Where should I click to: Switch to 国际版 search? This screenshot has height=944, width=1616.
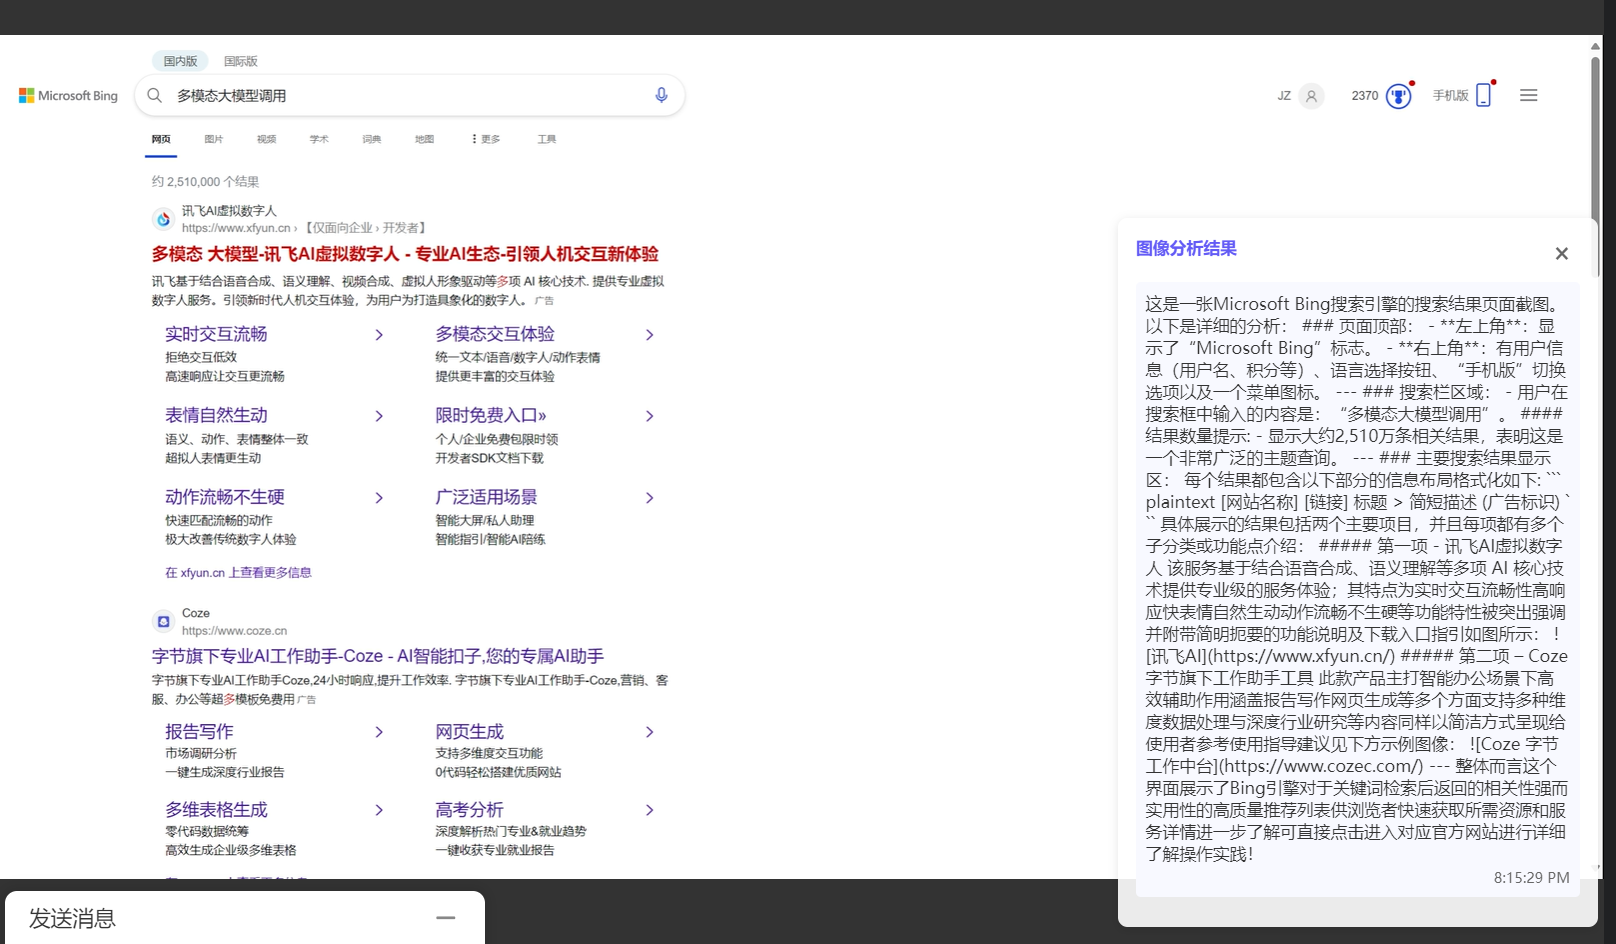[x=241, y=61]
